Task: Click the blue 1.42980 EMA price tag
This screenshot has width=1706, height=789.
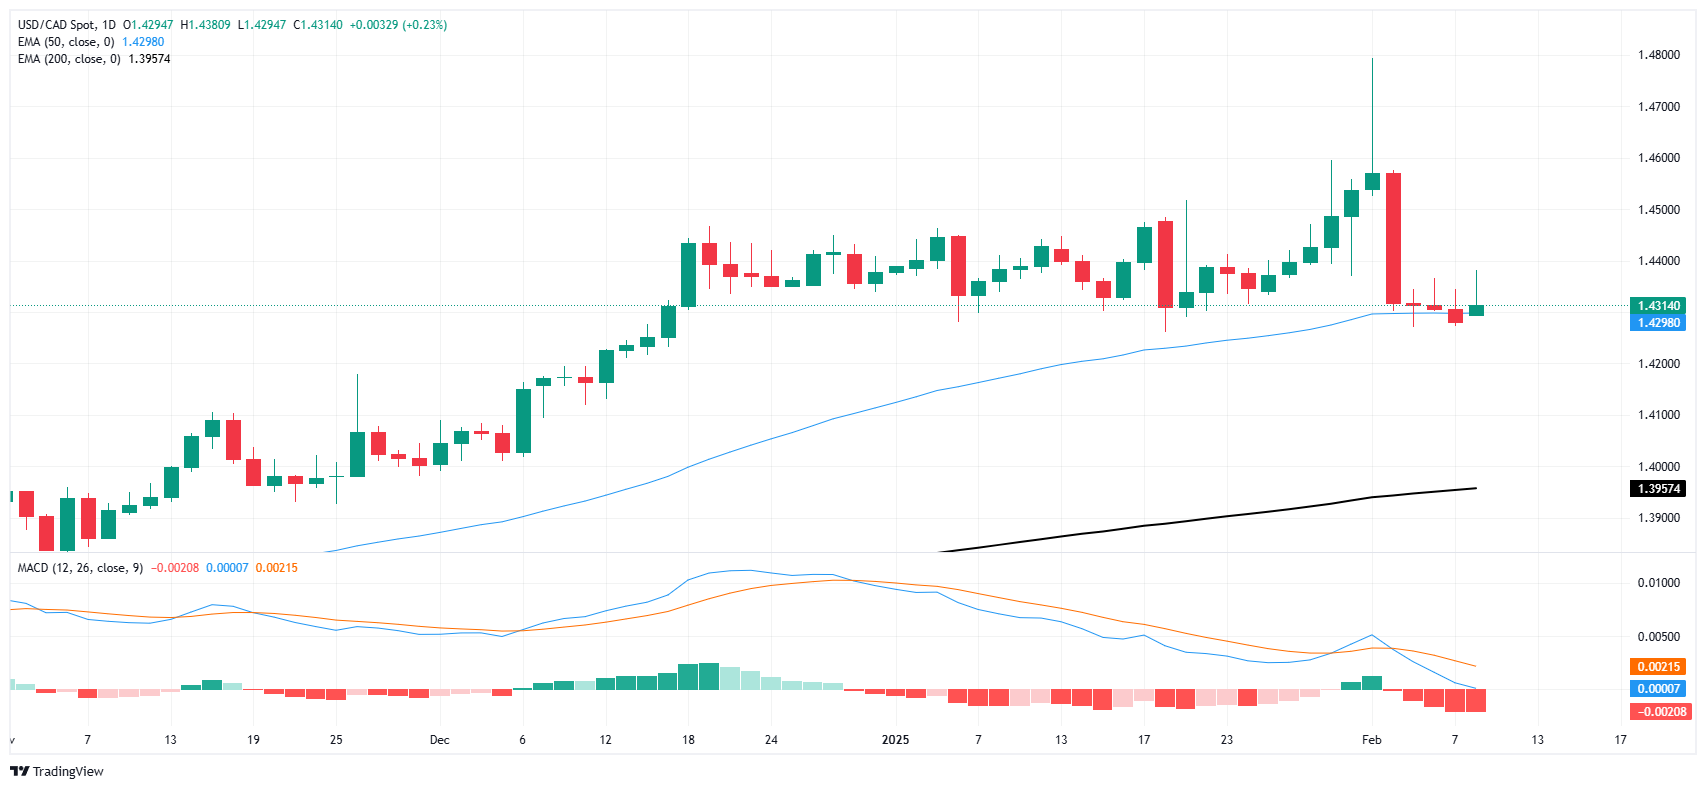Action: coord(1657,323)
